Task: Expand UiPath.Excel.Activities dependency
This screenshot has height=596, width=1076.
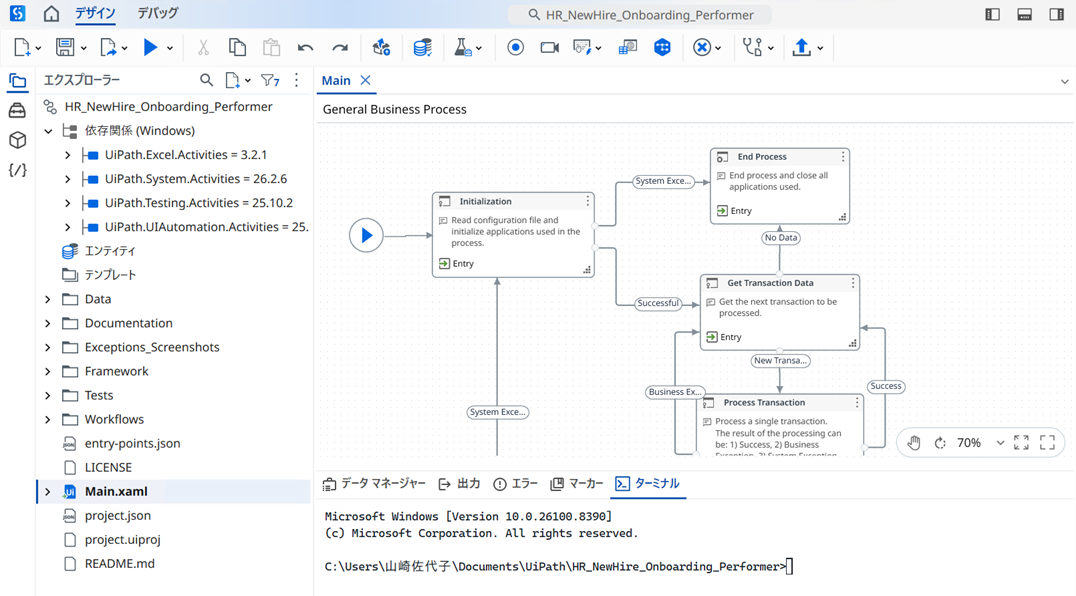Action: pos(67,155)
